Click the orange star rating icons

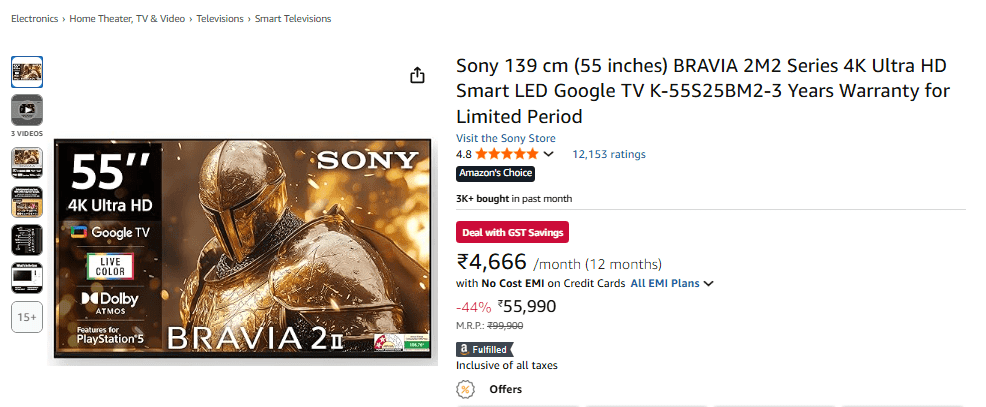click(507, 154)
